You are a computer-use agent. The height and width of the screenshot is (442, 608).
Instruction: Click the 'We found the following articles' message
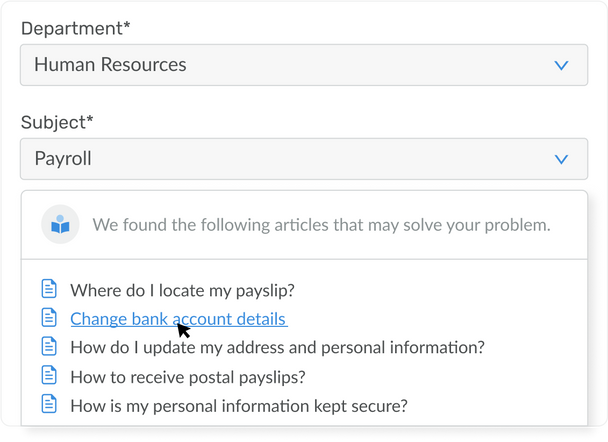321,225
